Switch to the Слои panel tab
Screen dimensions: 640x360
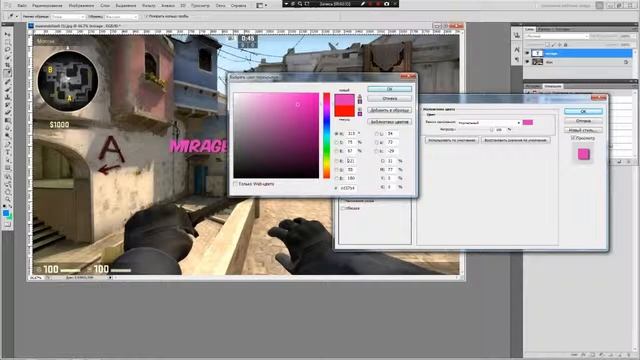(x=529, y=29)
